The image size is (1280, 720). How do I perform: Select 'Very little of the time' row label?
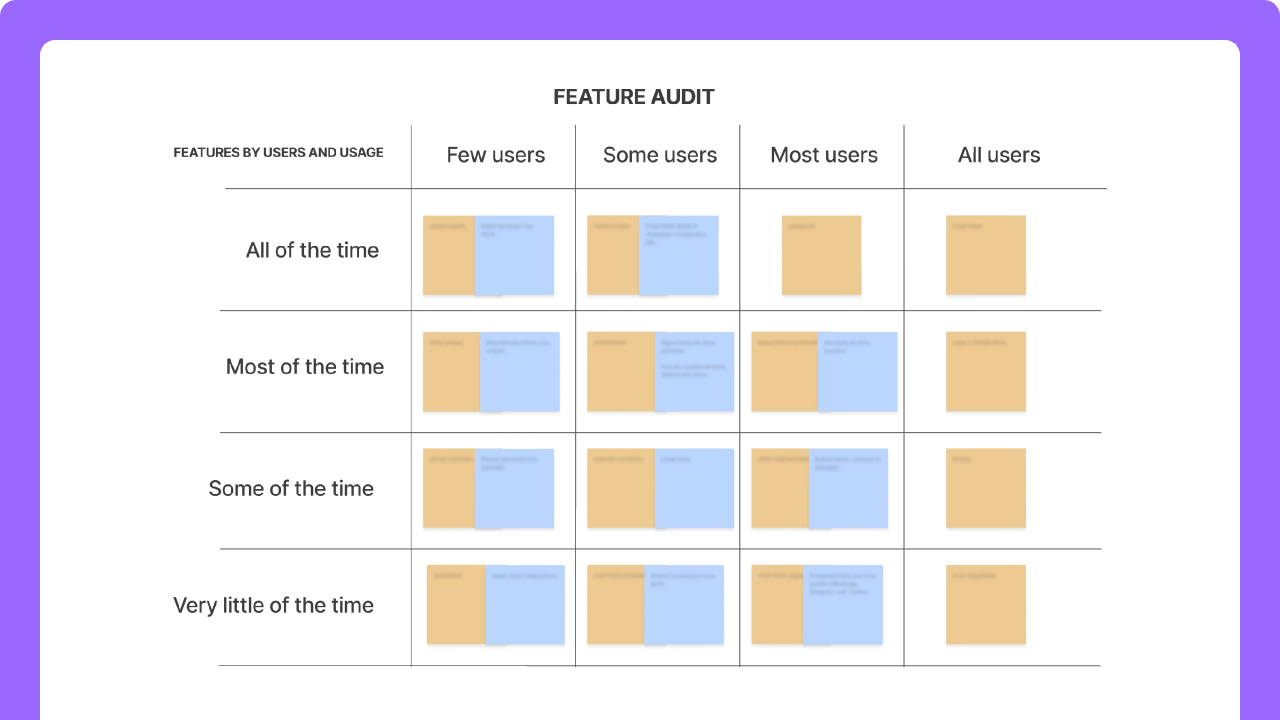[x=273, y=605]
